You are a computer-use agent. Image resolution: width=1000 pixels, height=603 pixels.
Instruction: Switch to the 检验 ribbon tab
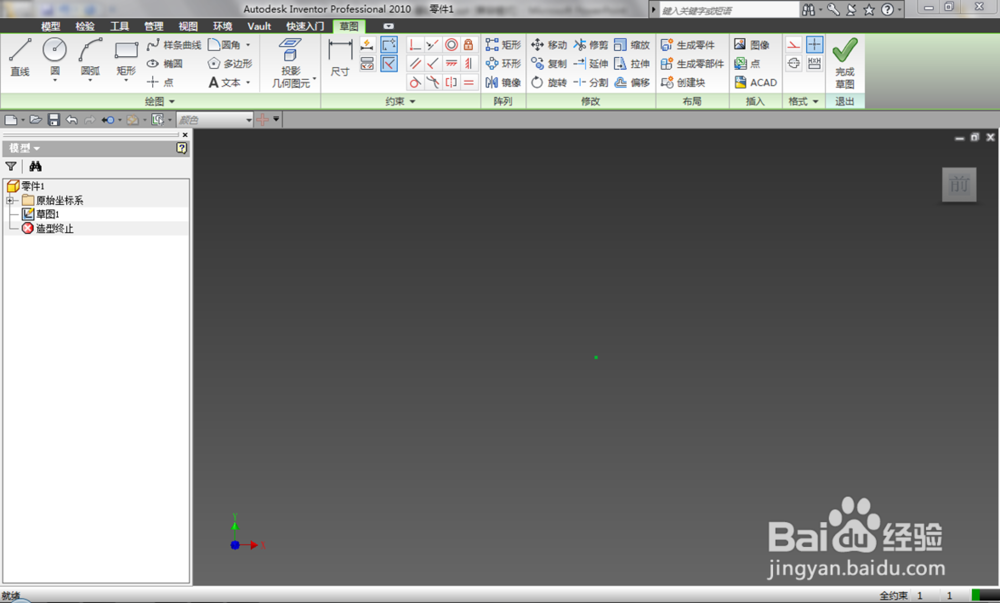[85, 26]
